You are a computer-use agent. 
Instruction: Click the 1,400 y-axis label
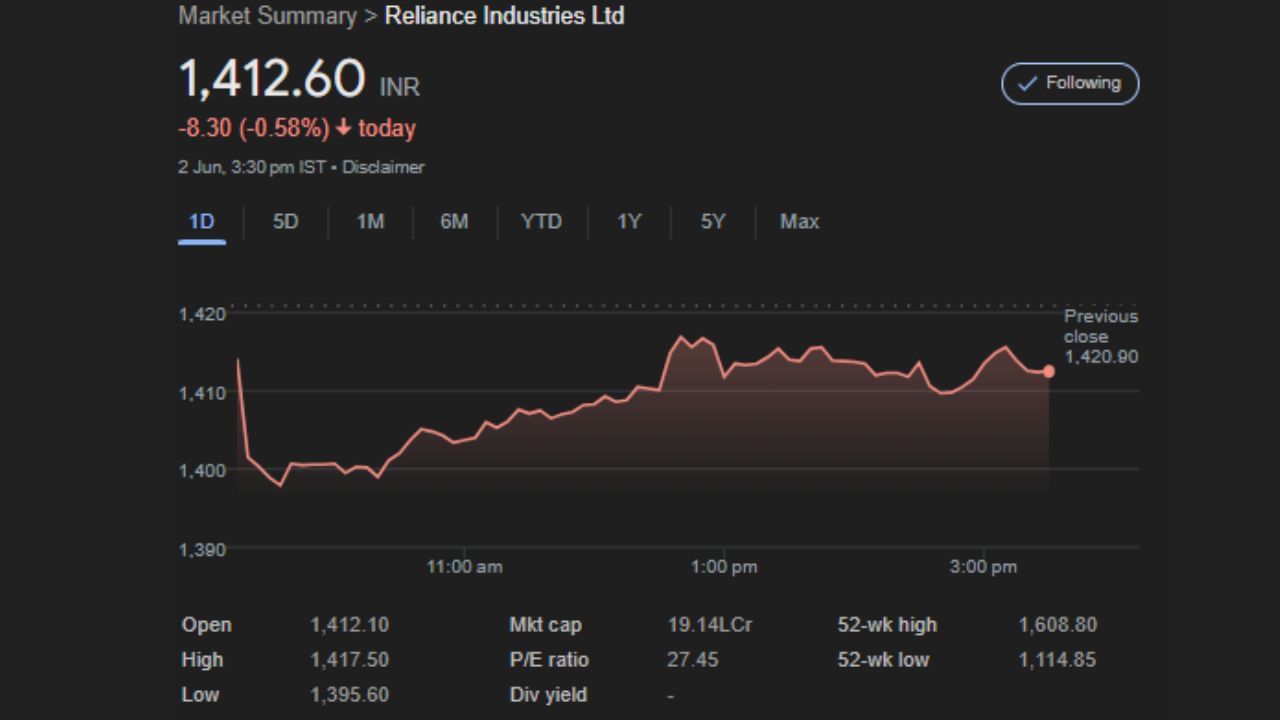[x=203, y=470]
